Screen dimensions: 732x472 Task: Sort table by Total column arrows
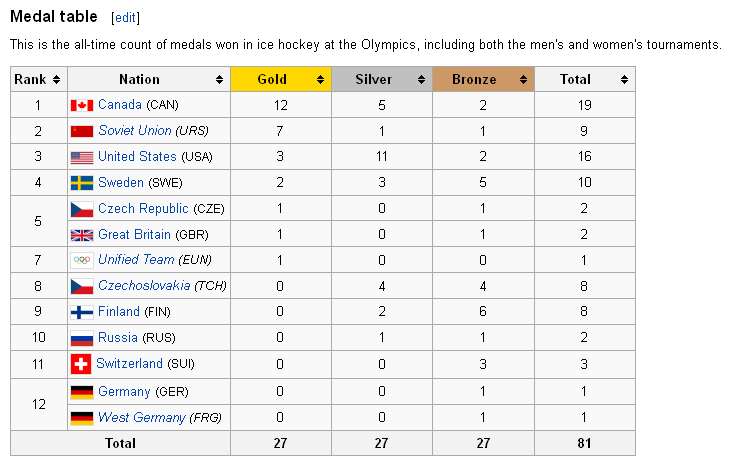click(624, 79)
